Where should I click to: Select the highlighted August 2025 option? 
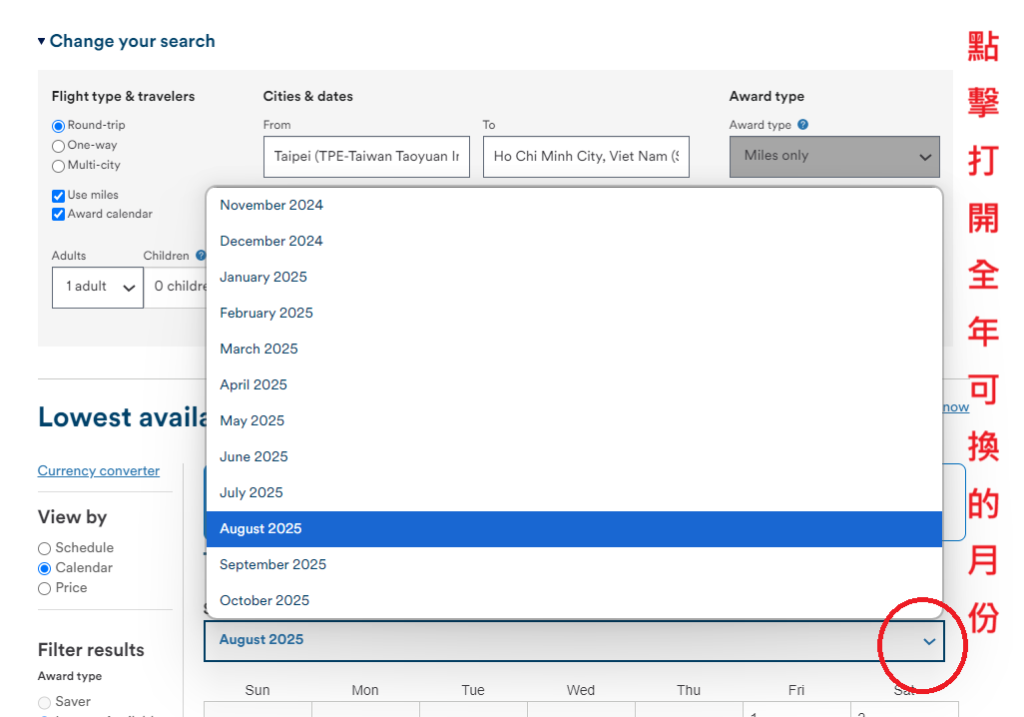click(x=261, y=529)
